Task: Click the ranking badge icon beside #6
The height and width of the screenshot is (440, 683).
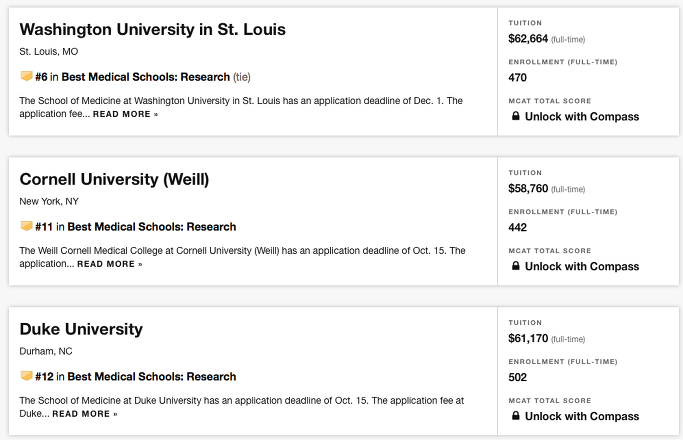Action: click(26, 76)
